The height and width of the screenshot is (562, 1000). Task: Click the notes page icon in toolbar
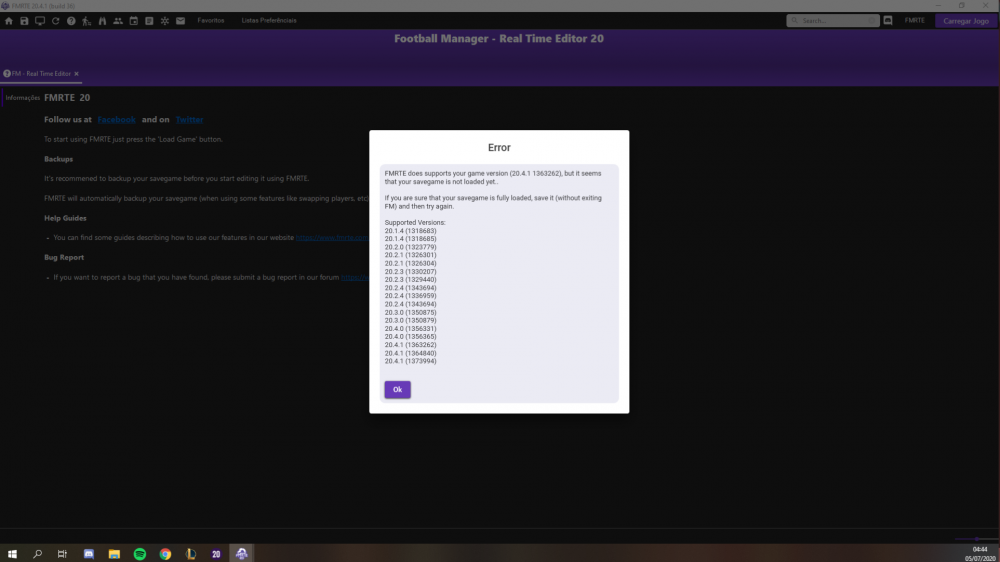[x=149, y=21]
